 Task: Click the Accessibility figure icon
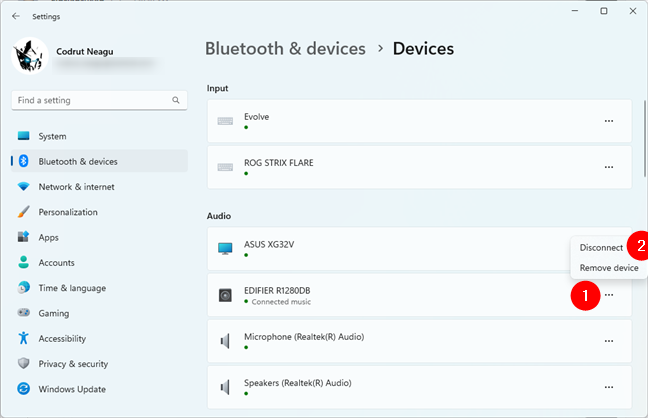click(24, 338)
